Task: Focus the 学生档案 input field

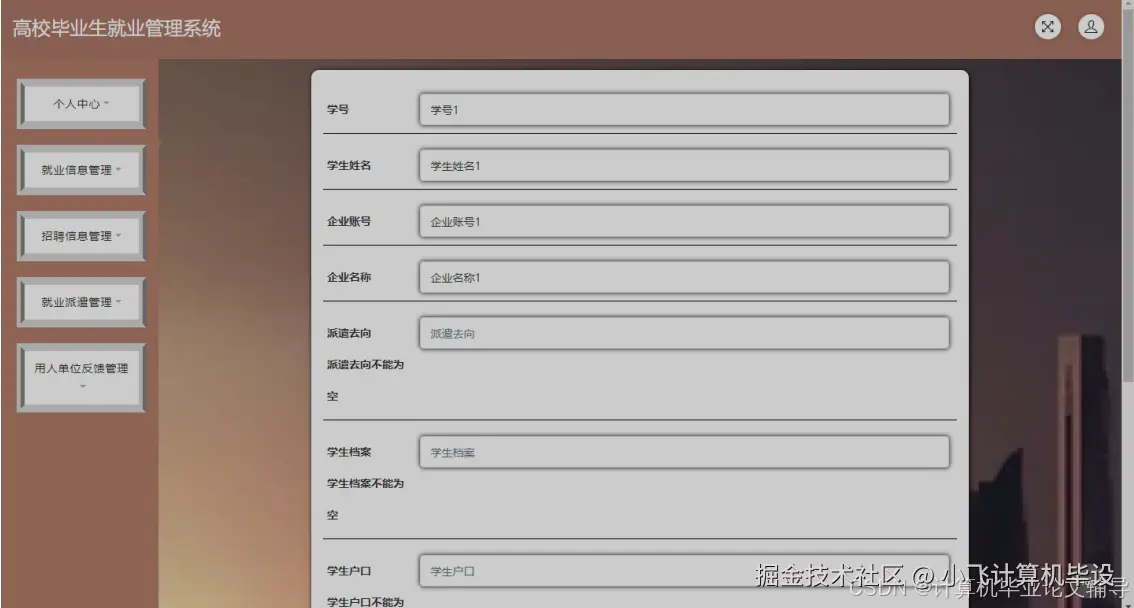Action: [x=683, y=452]
